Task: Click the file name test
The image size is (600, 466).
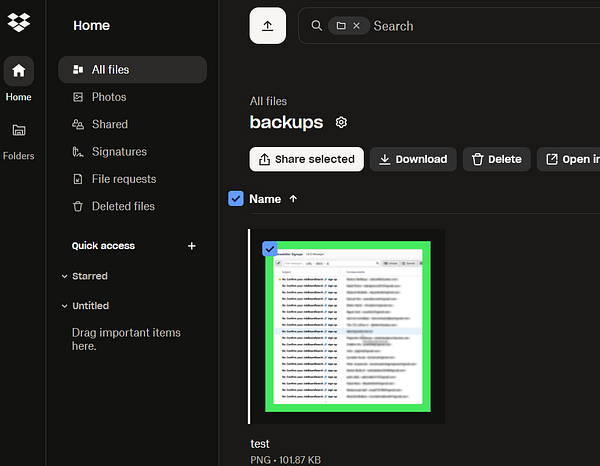Action: point(260,444)
